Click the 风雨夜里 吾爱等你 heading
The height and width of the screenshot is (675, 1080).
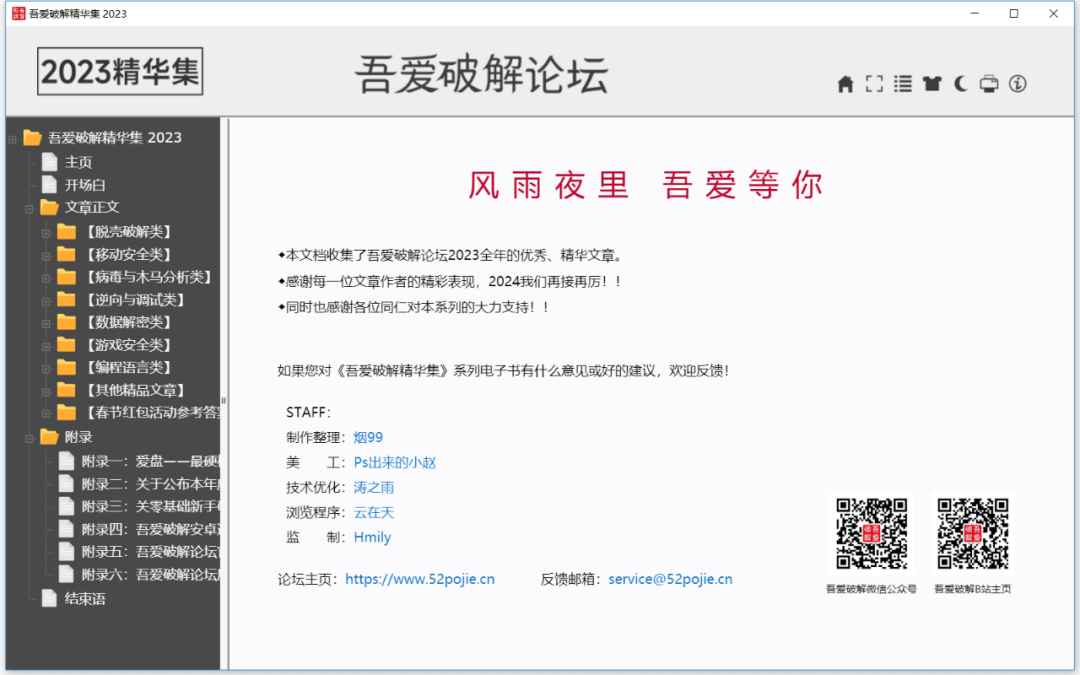click(645, 185)
